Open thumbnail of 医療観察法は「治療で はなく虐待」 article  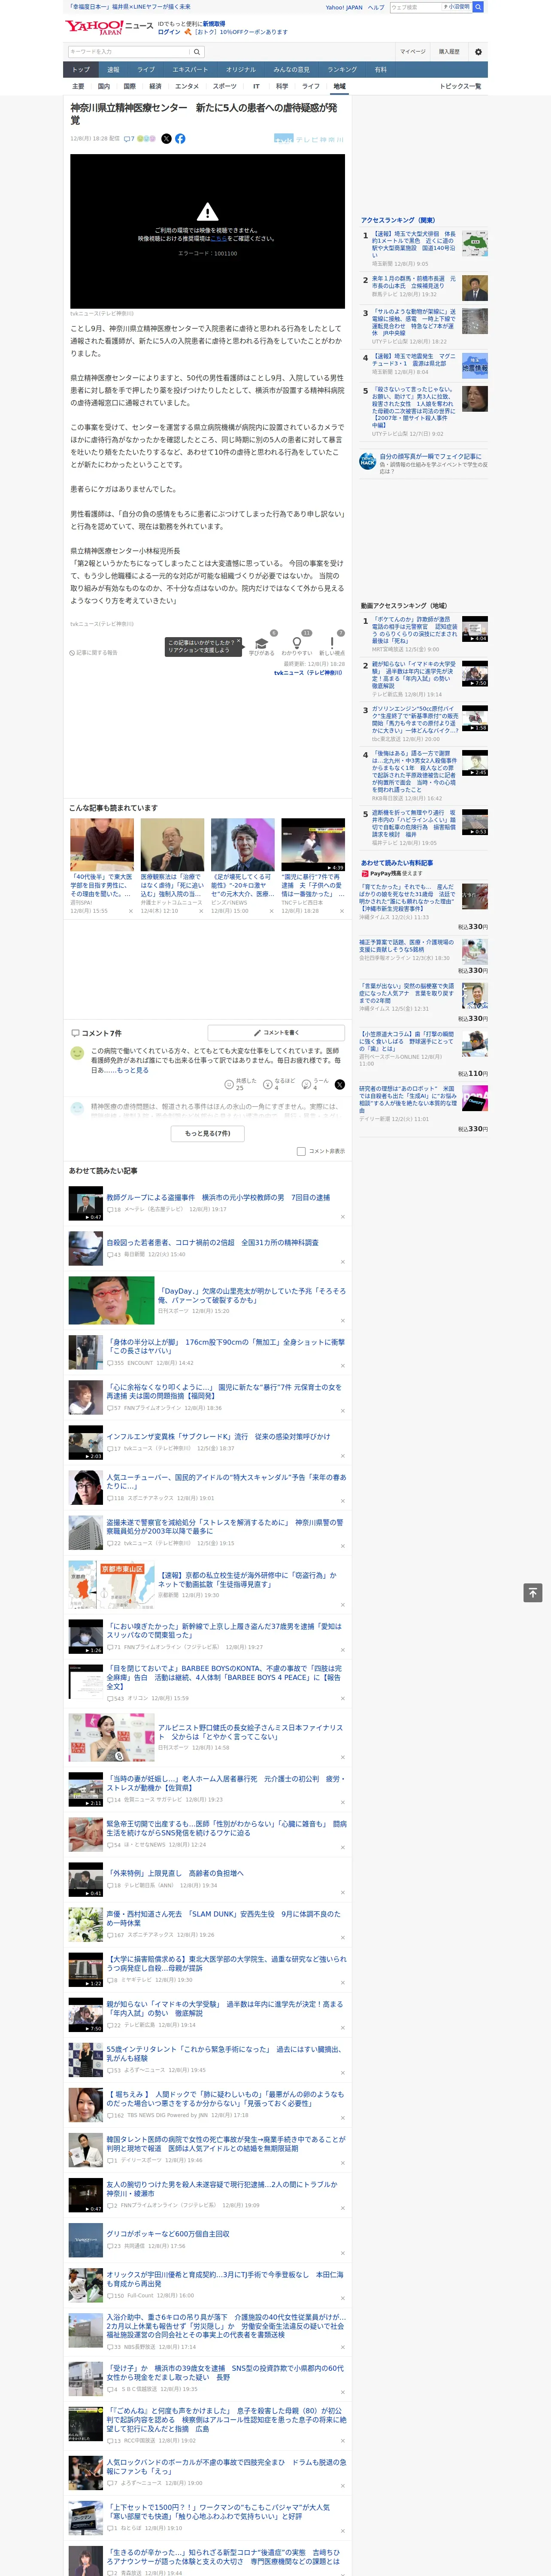tap(172, 845)
